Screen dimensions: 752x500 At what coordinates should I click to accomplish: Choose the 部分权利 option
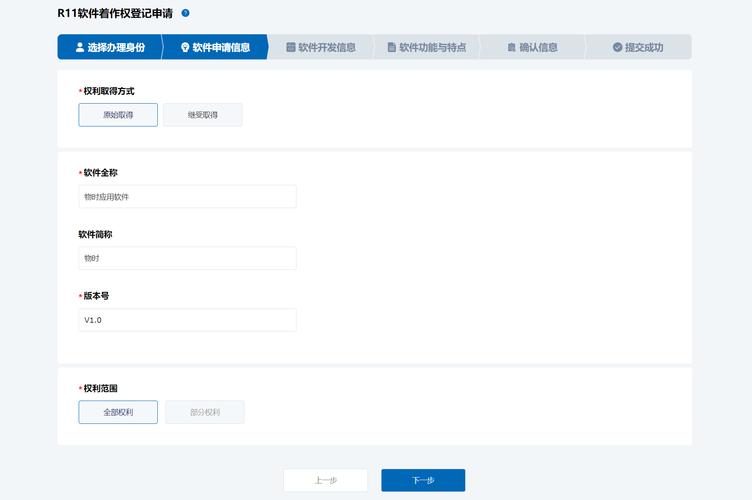205,412
